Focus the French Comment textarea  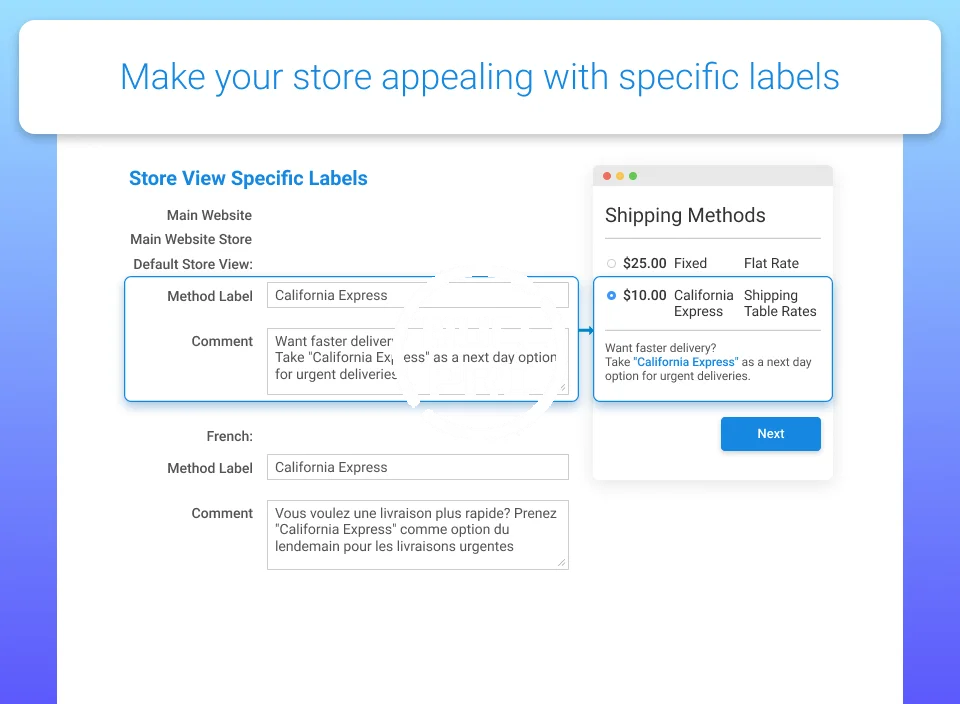click(417, 534)
